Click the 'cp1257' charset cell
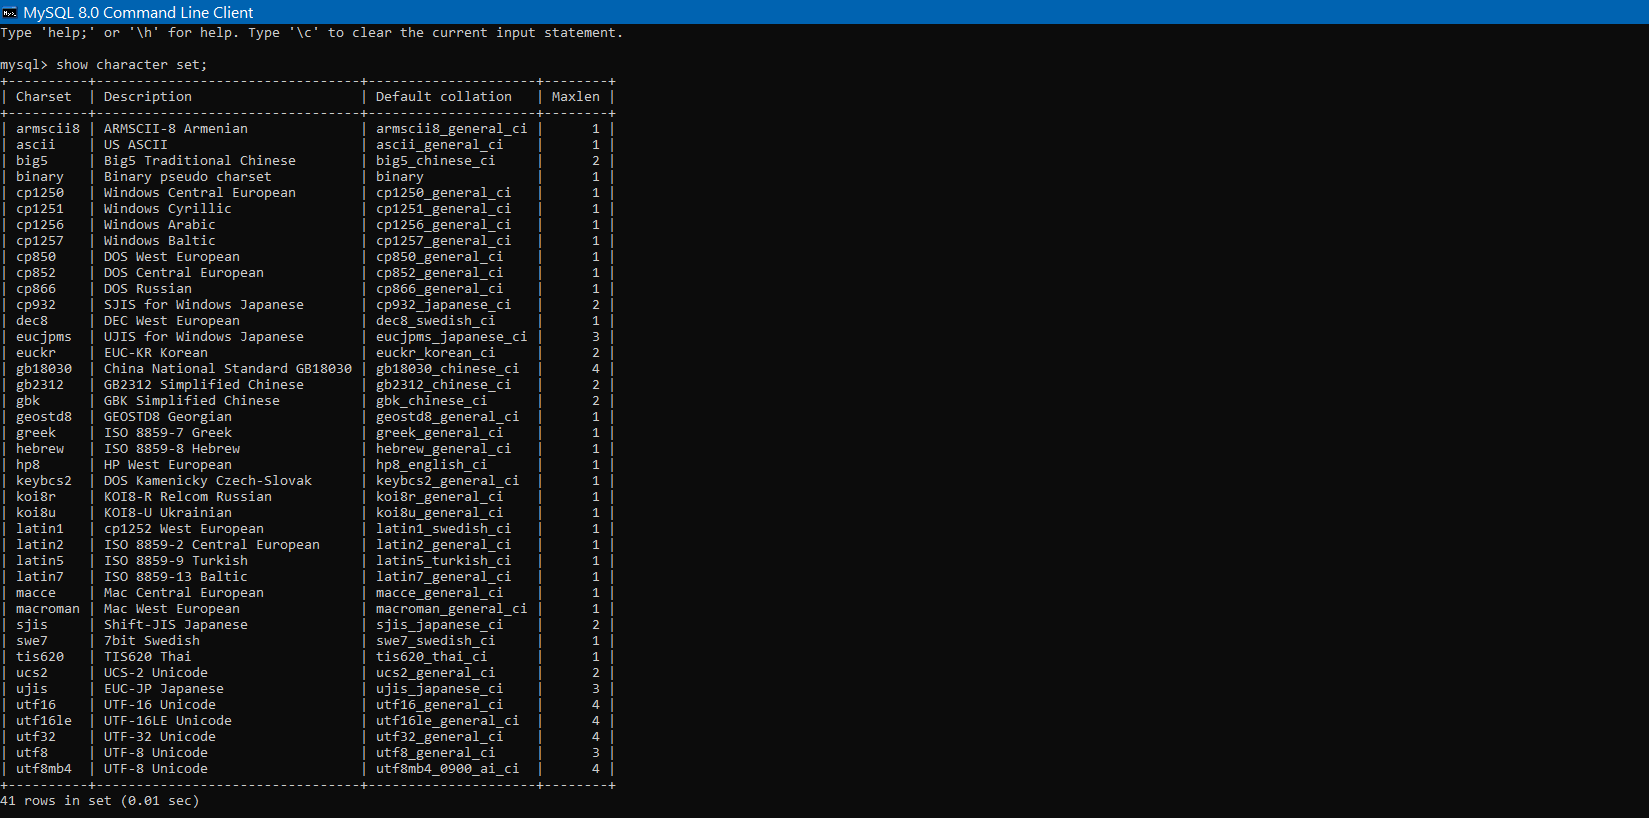Screen dimensions: 1649x818 [40, 241]
